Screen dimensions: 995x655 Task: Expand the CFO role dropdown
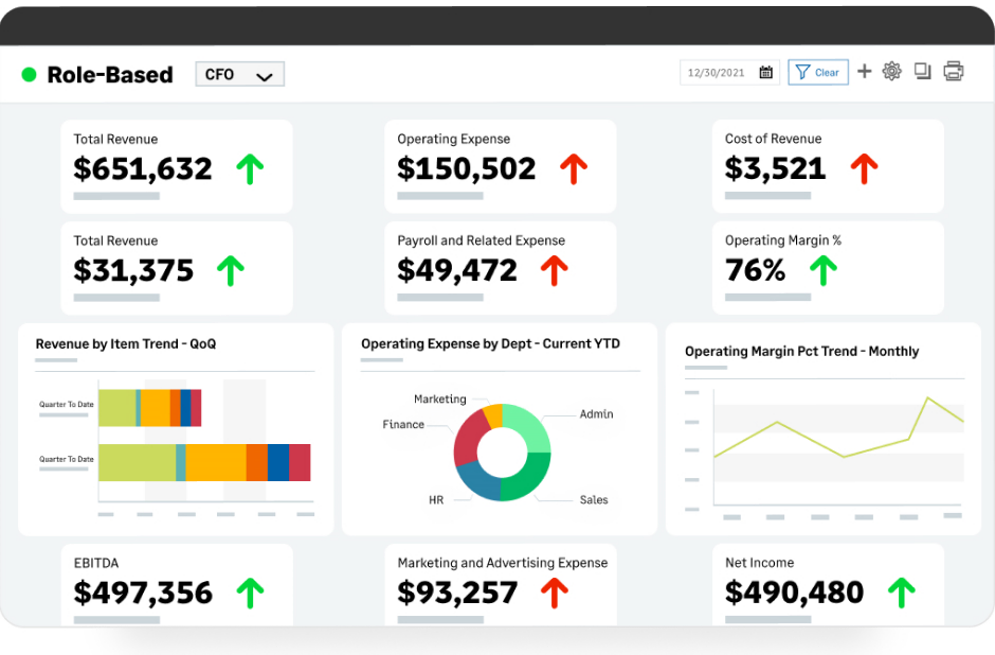tap(240, 75)
